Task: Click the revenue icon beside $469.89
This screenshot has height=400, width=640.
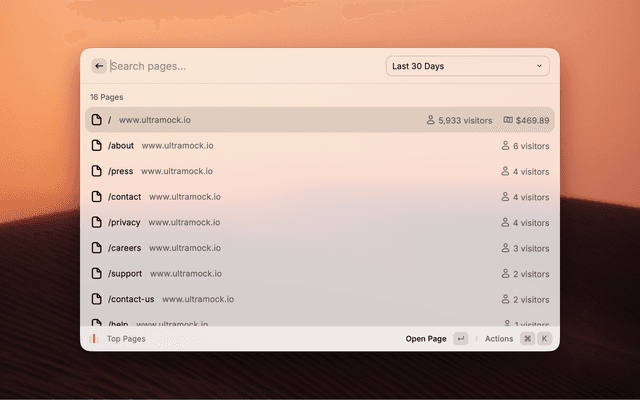Action: pyautogui.click(x=508, y=120)
